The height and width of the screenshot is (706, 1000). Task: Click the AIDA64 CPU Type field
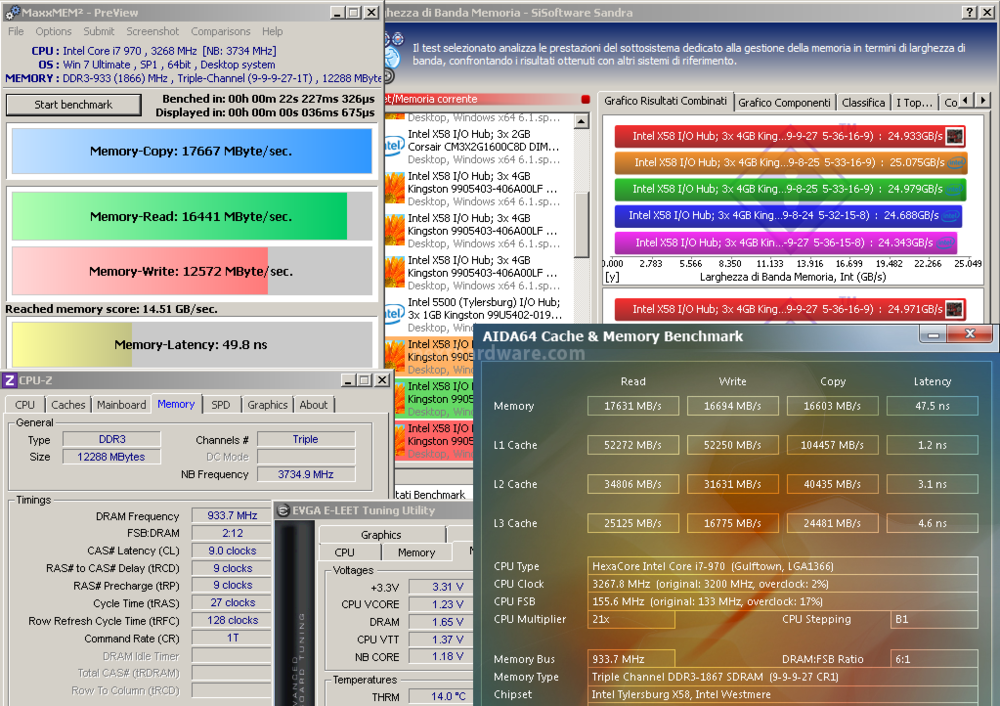(x=783, y=566)
